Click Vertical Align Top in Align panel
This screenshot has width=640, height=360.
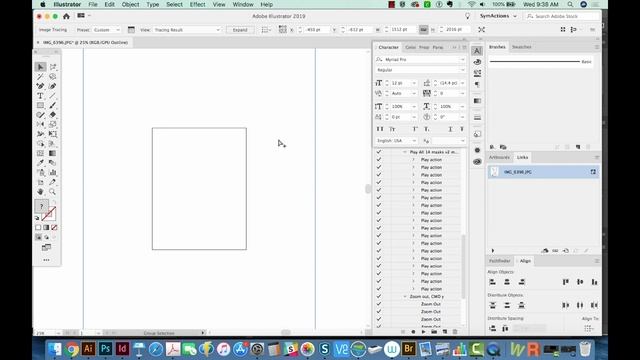pyautogui.click(x=566, y=282)
